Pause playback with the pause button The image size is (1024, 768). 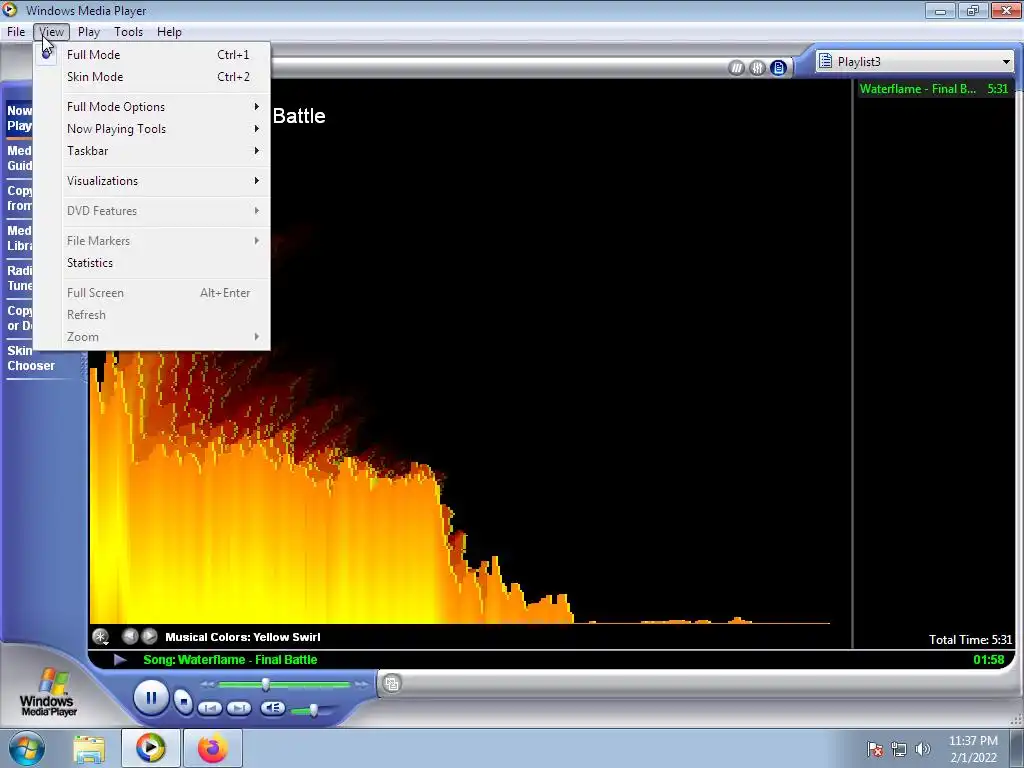152,697
